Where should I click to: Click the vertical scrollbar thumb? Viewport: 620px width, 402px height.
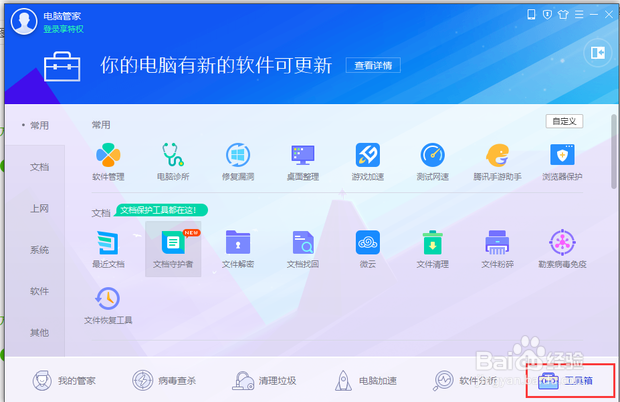point(614,152)
